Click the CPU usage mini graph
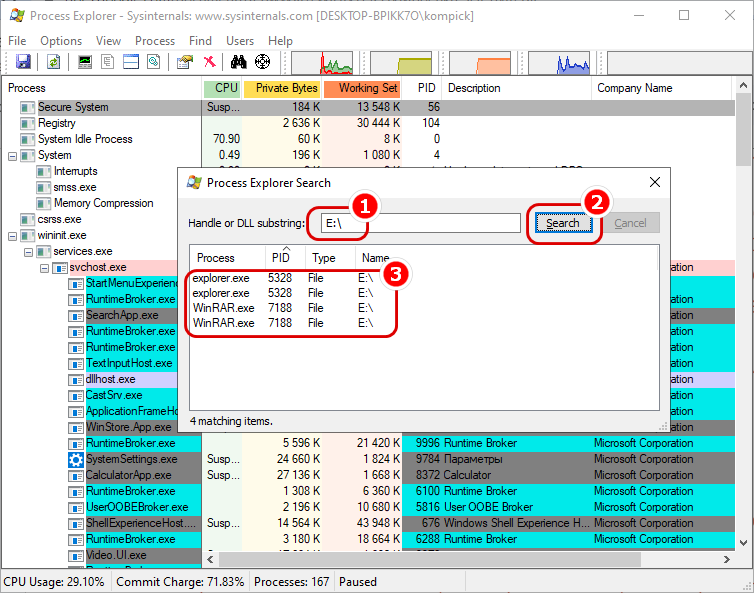 tap(322, 63)
